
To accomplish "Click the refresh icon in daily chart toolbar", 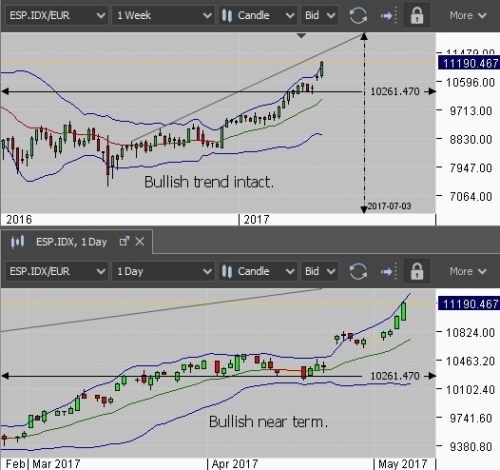I will click(358, 271).
